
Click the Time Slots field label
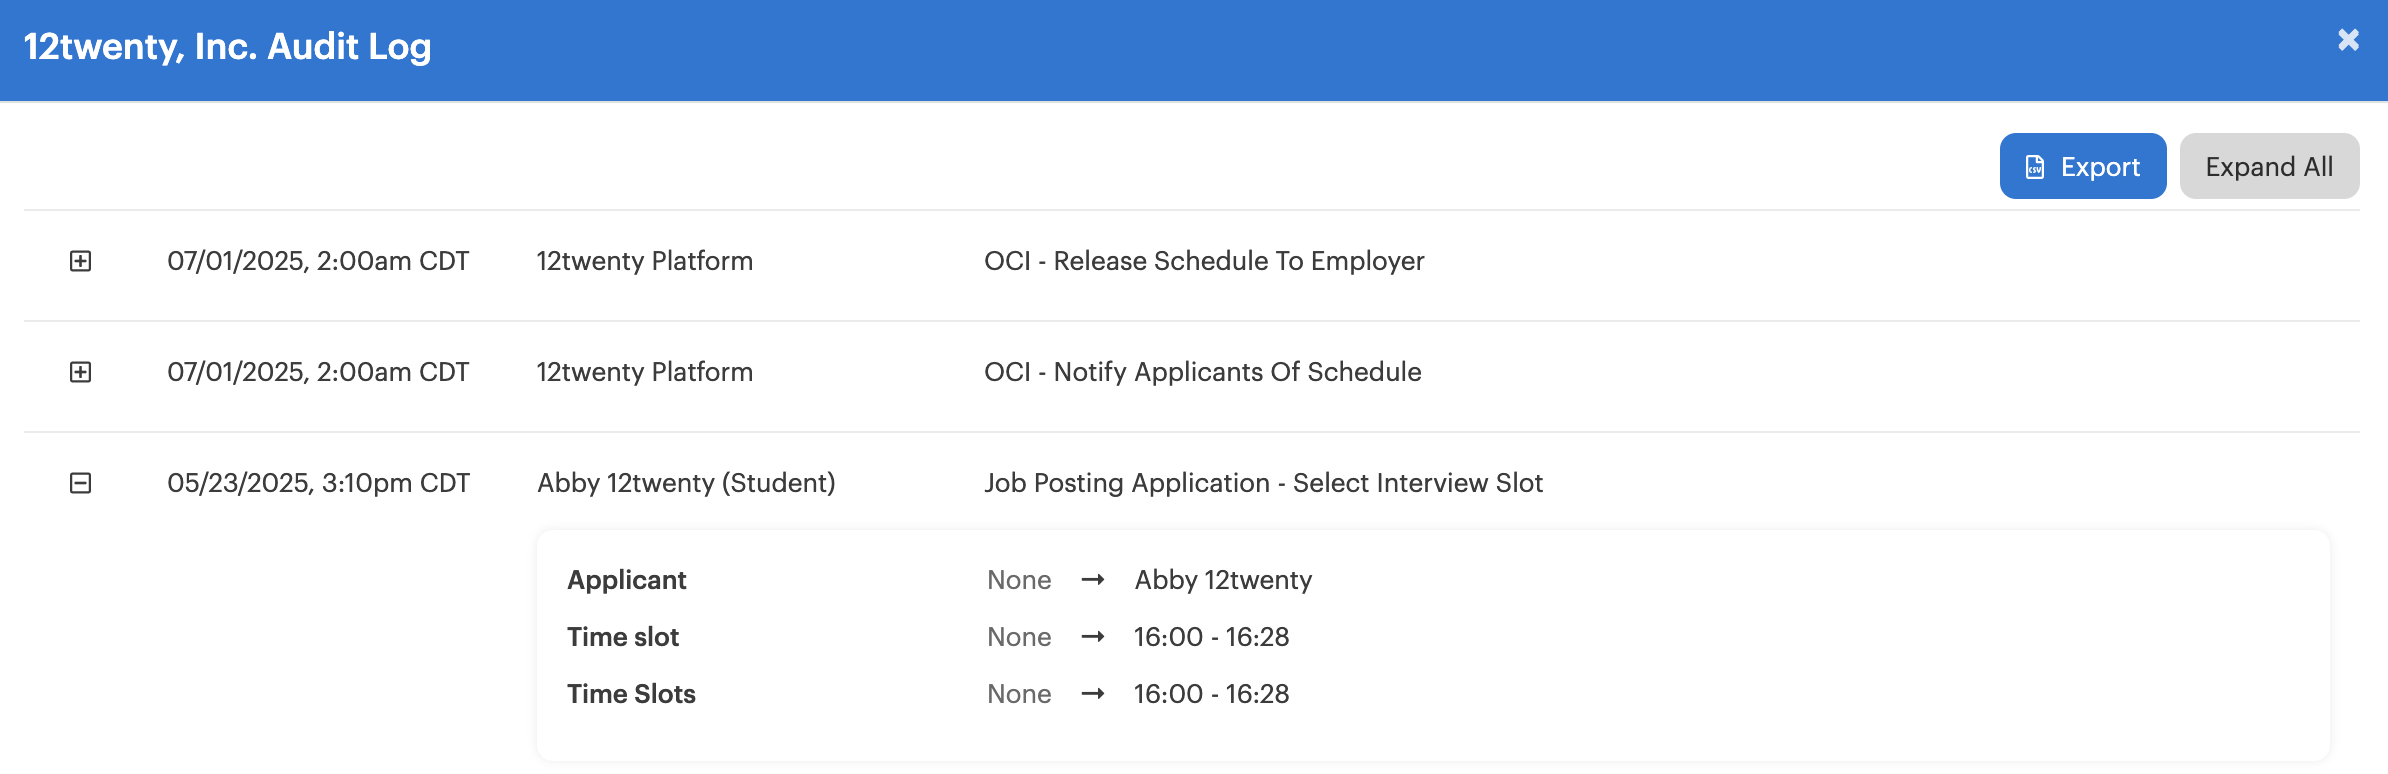click(x=631, y=694)
